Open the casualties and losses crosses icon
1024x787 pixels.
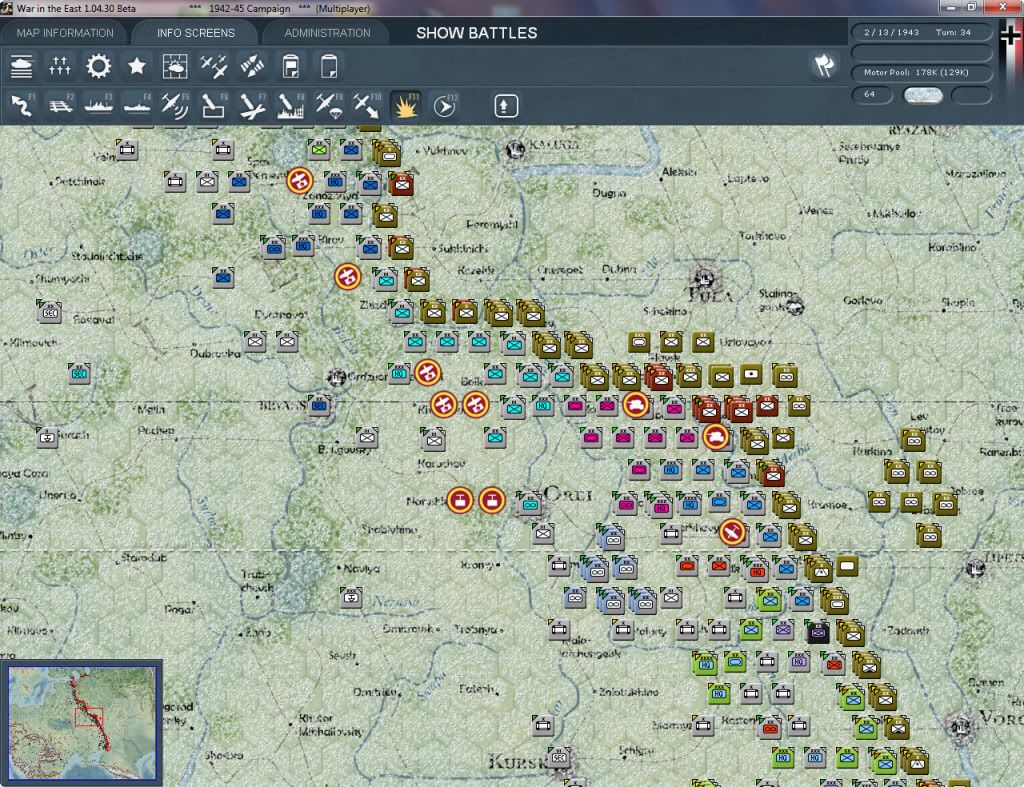click(x=59, y=67)
